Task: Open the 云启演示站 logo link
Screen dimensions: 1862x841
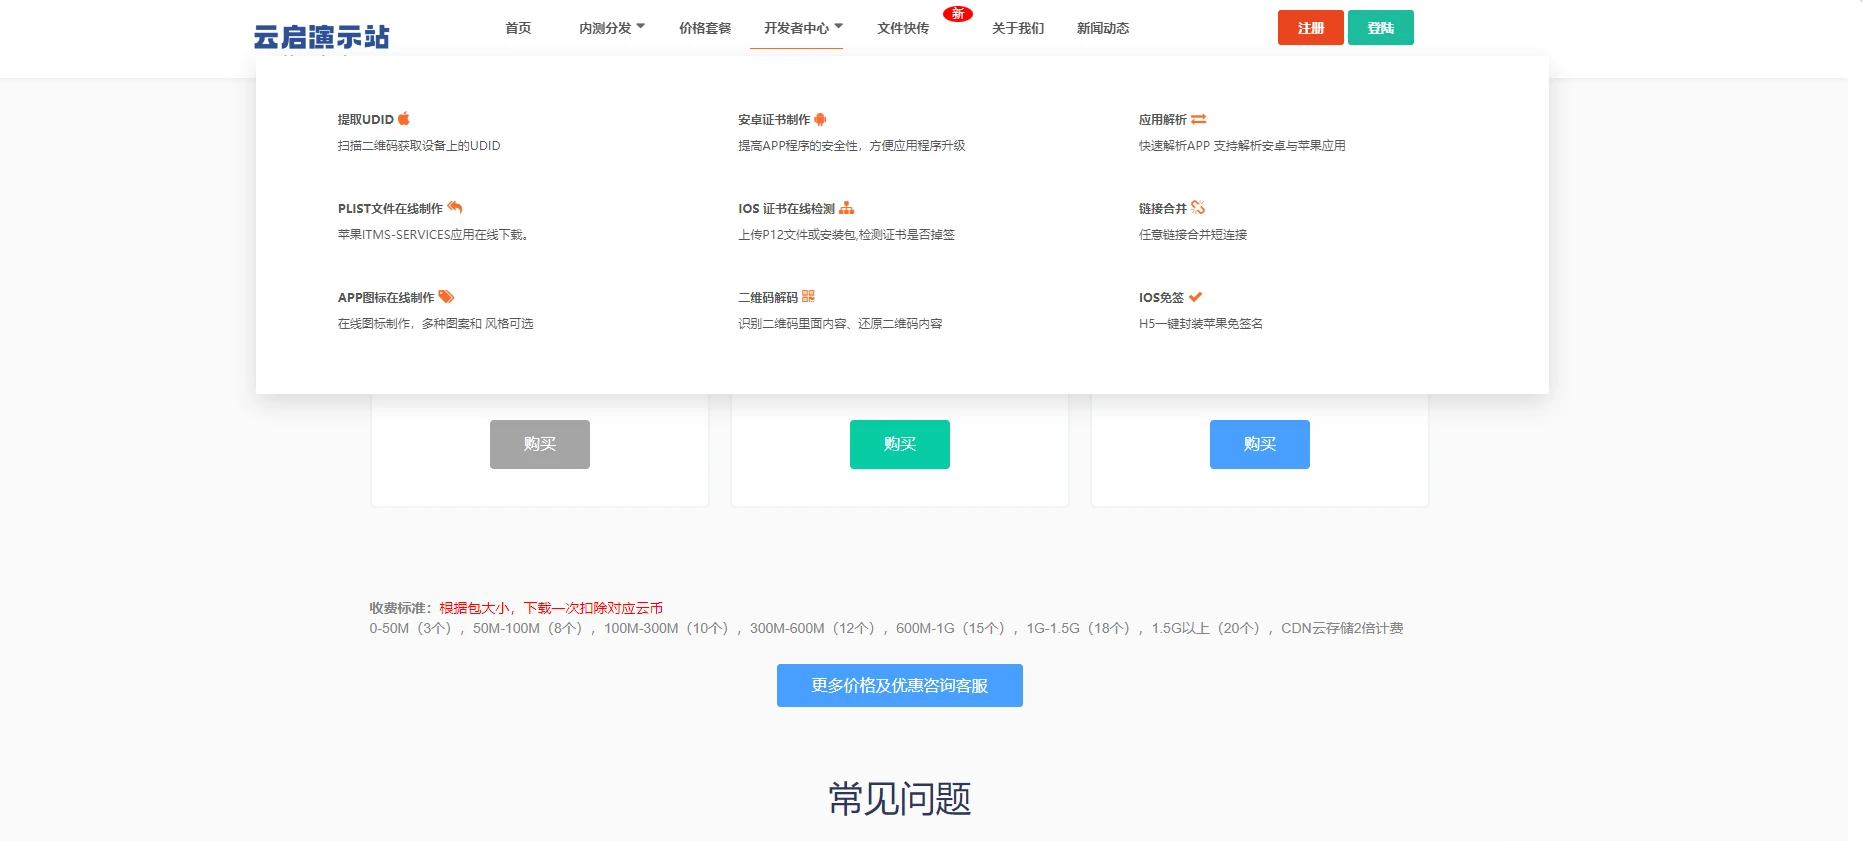Action: tap(322, 37)
